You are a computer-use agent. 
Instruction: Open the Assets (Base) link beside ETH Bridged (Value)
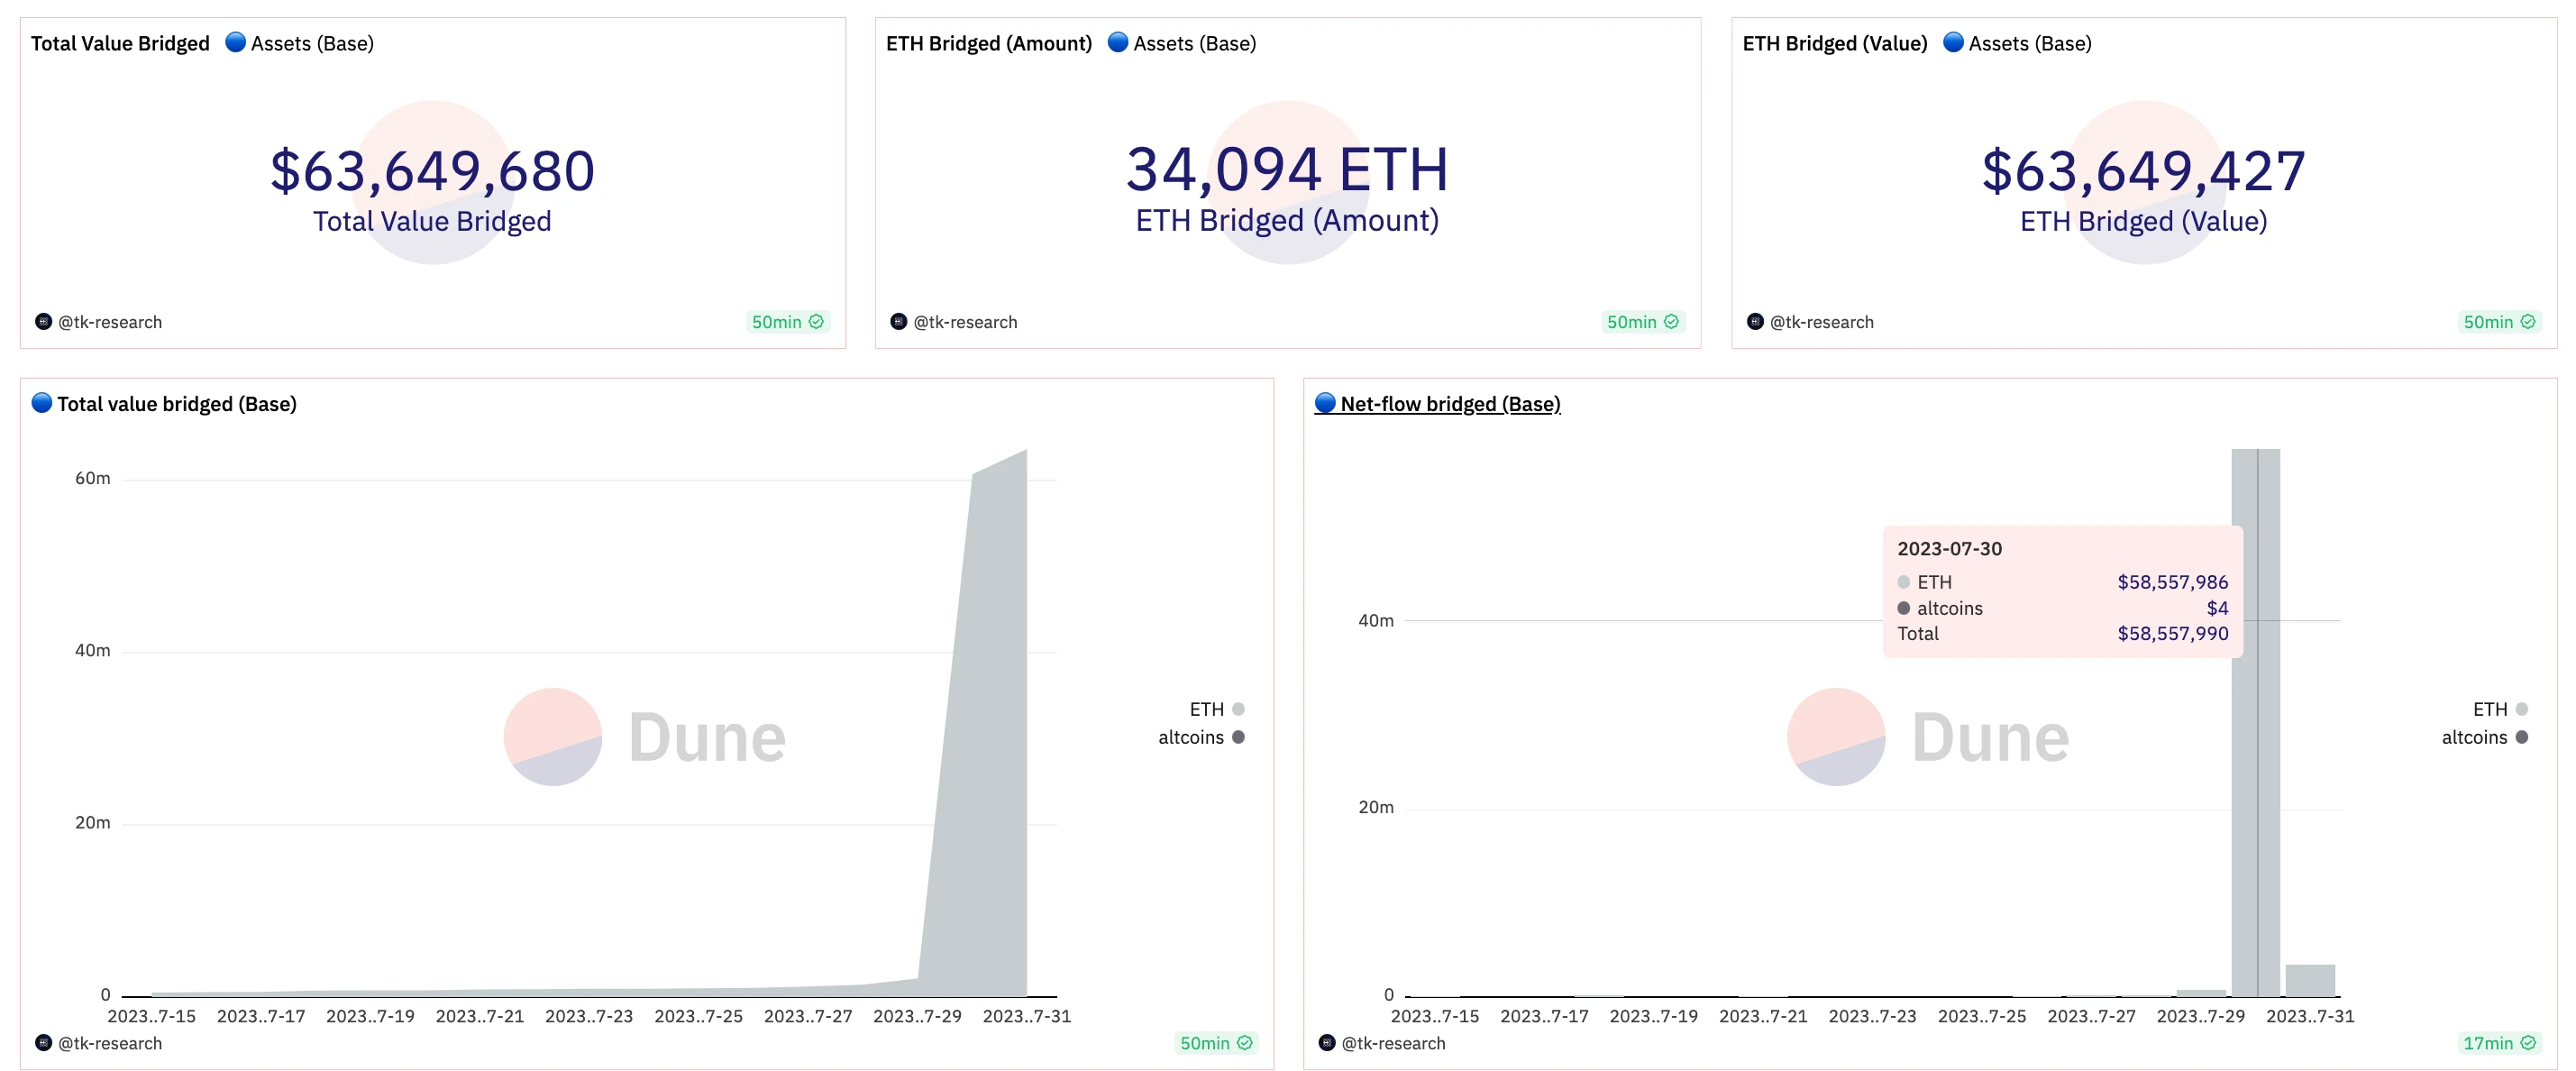click(x=2030, y=43)
